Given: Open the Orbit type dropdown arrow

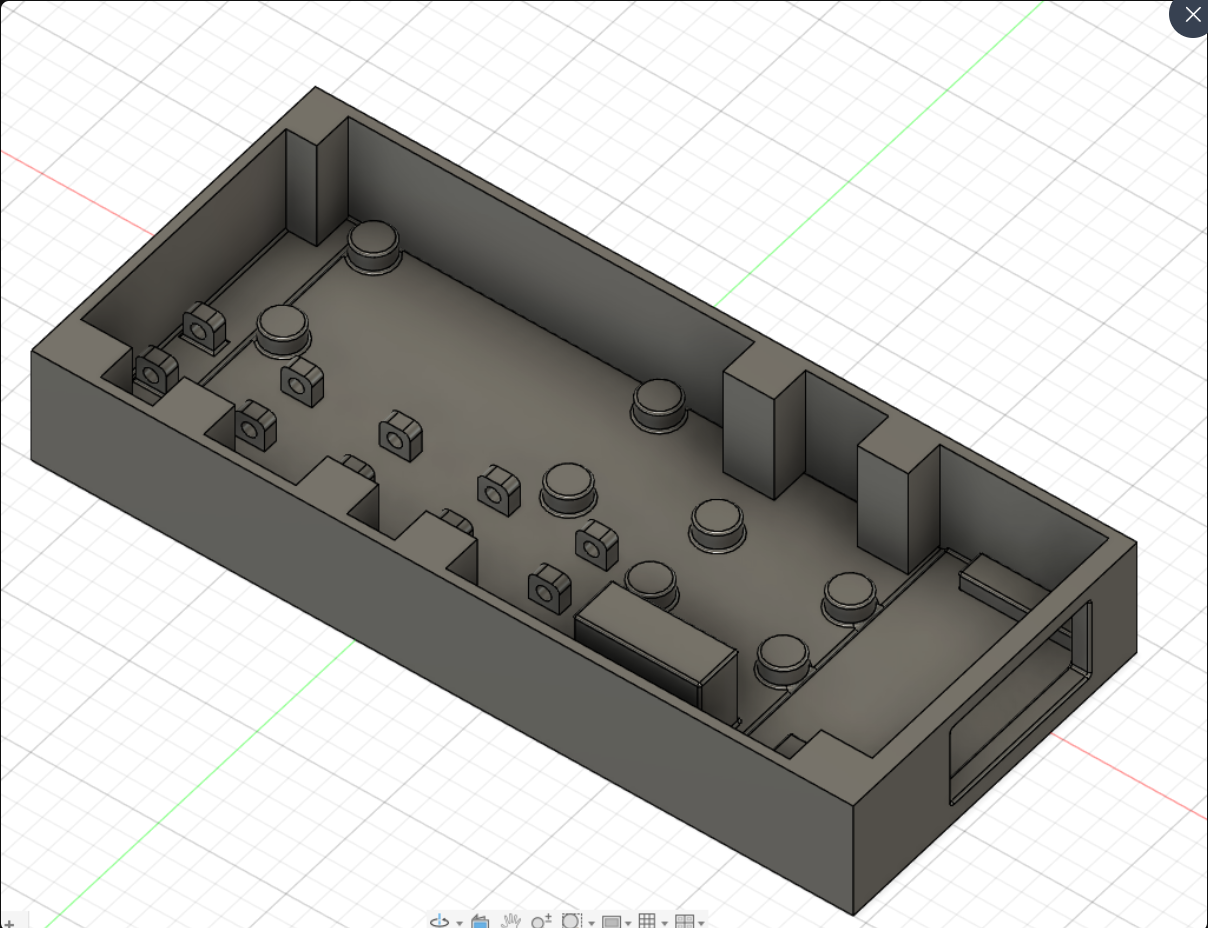Looking at the screenshot, I should click(459, 923).
